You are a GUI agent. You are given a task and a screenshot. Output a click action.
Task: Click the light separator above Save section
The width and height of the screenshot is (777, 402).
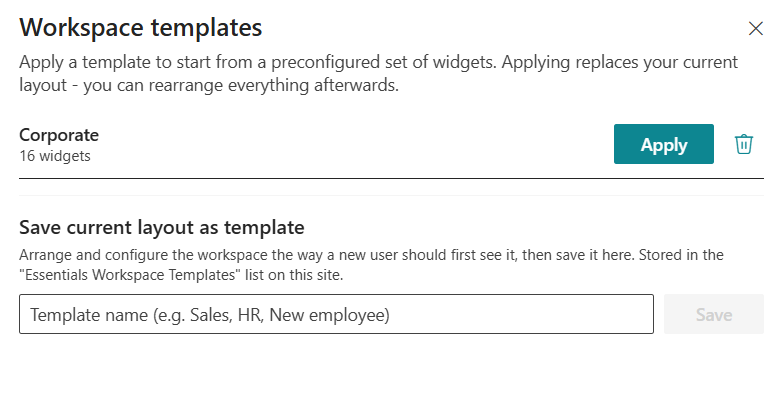pos(391,195)
